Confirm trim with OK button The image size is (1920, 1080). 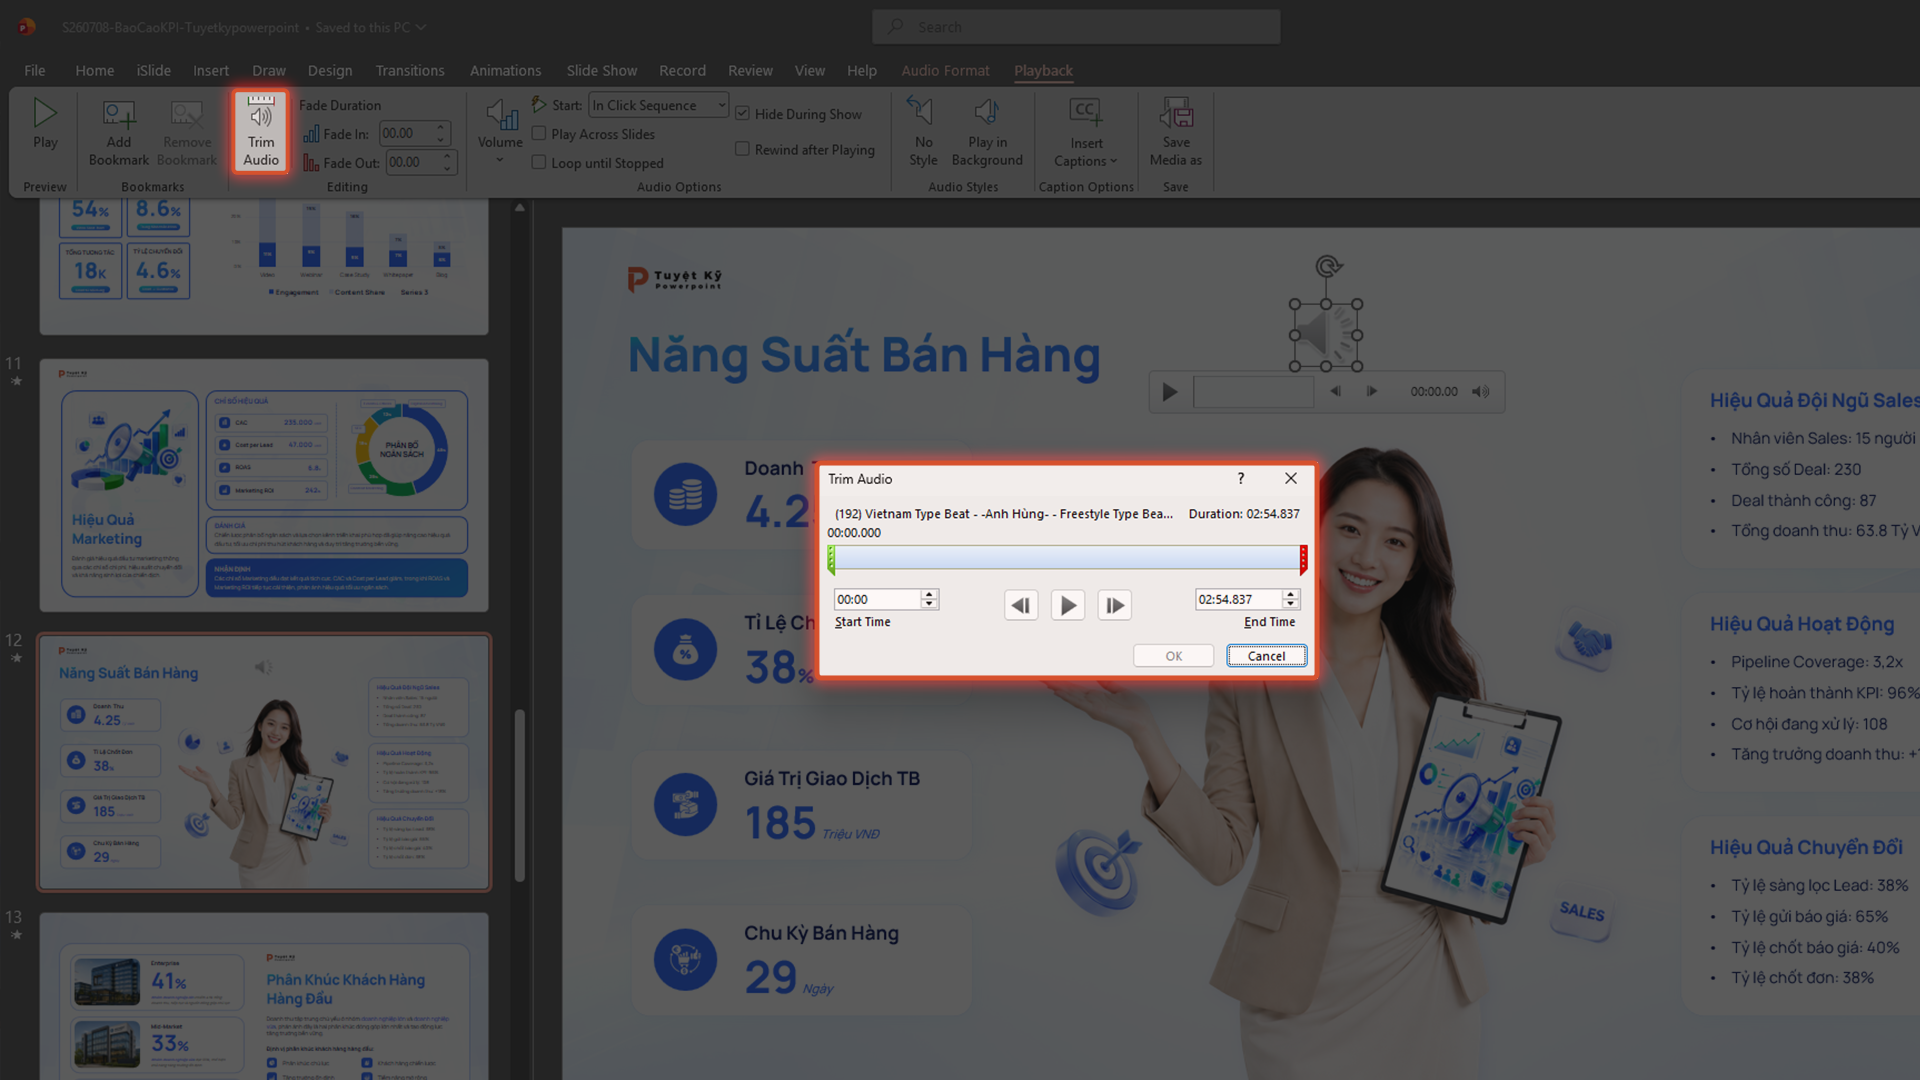[1173, 656]
